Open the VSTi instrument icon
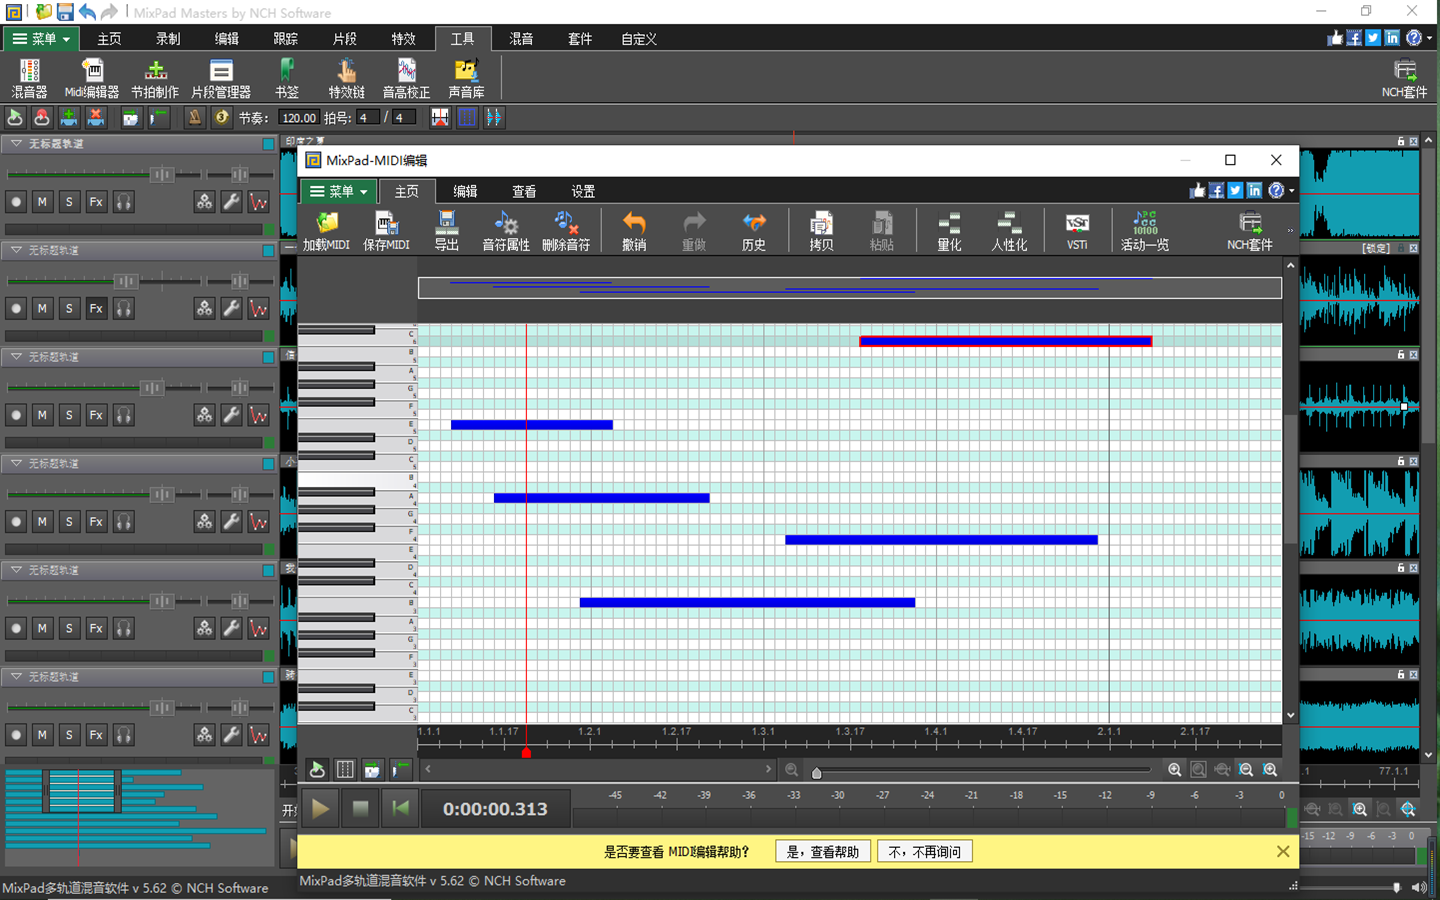 point(1077,231)
